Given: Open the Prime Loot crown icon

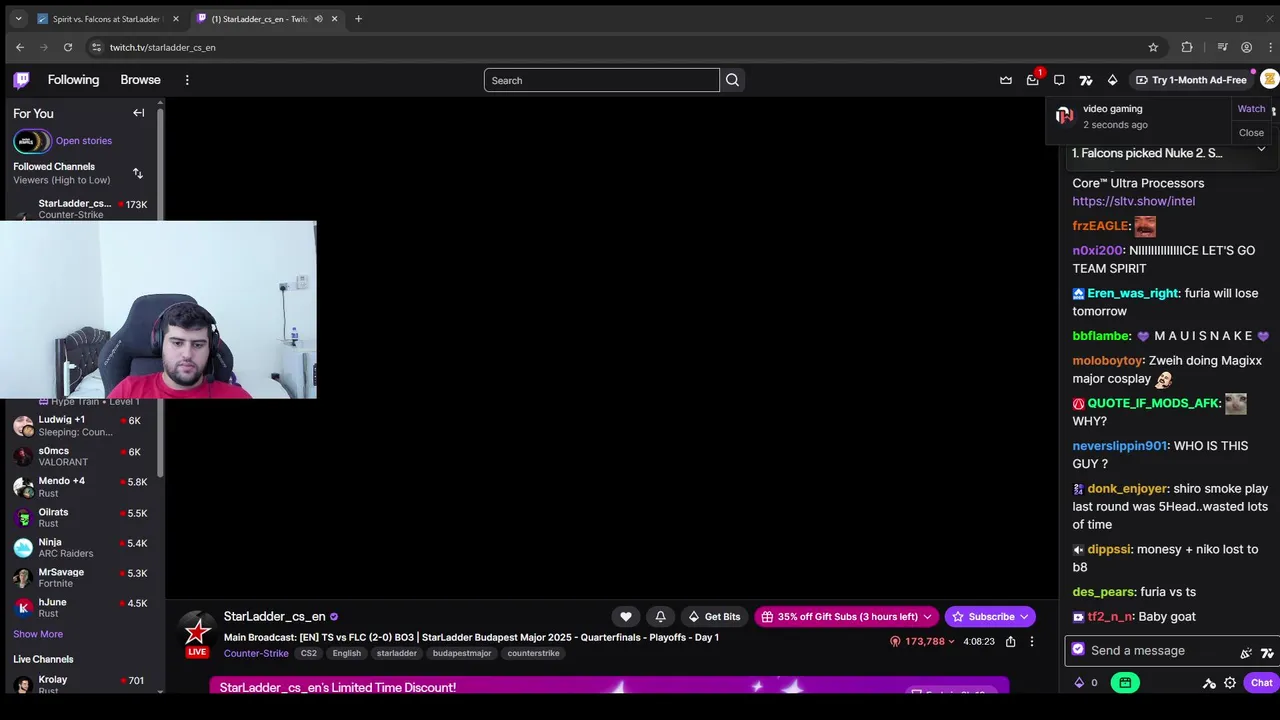Looking at the screenshot, I should [x=1006, y=80].
